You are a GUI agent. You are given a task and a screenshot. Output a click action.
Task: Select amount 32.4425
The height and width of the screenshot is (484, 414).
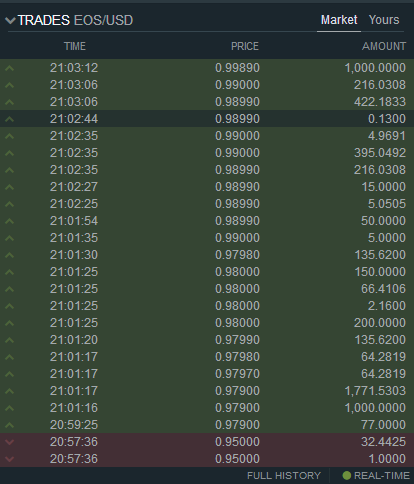tap(383, 442)
